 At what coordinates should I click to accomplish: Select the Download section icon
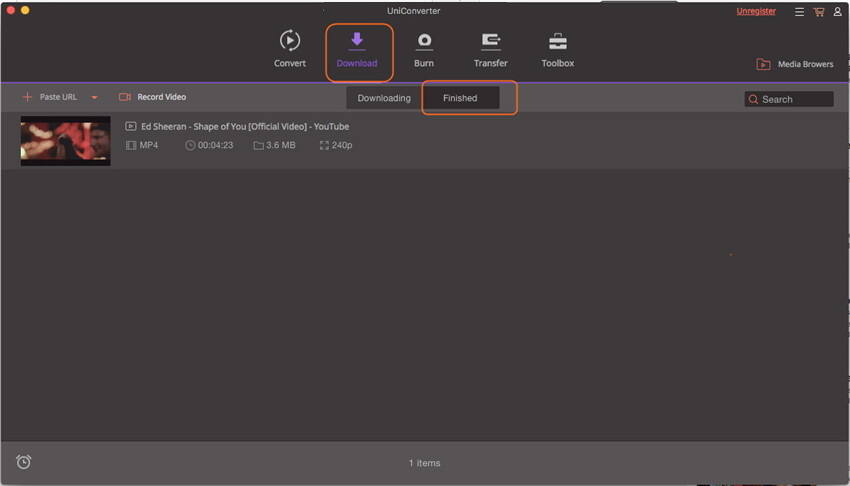pyautogui.click(x=357, y=41)
